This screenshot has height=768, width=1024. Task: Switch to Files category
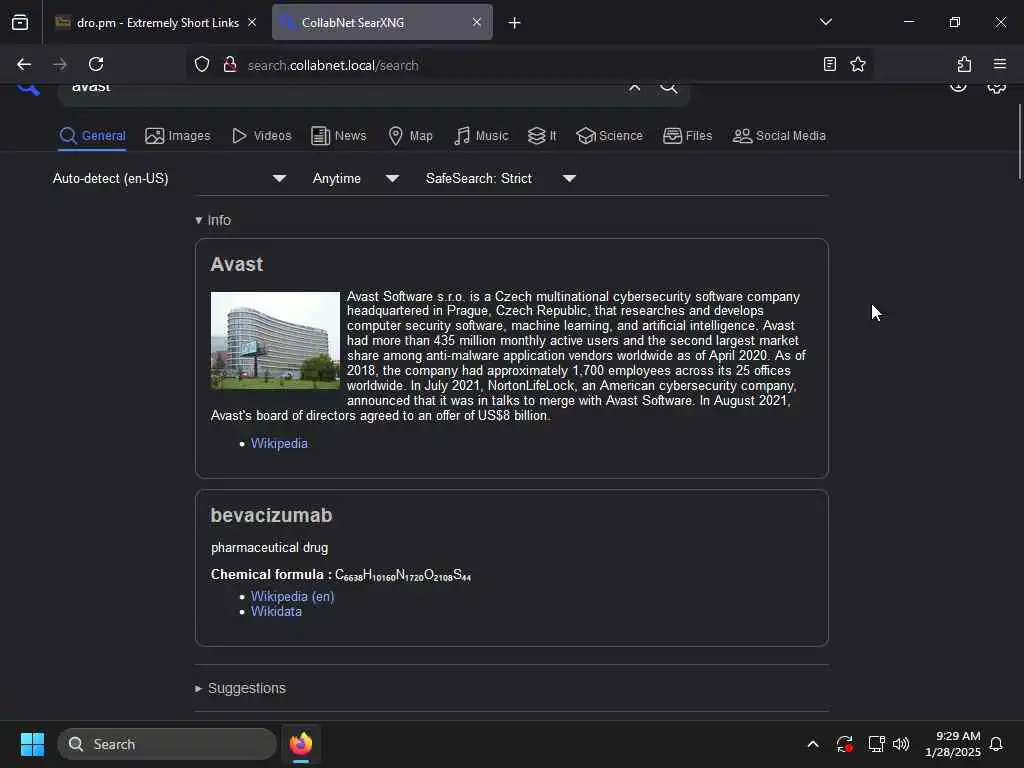(688, 136)
